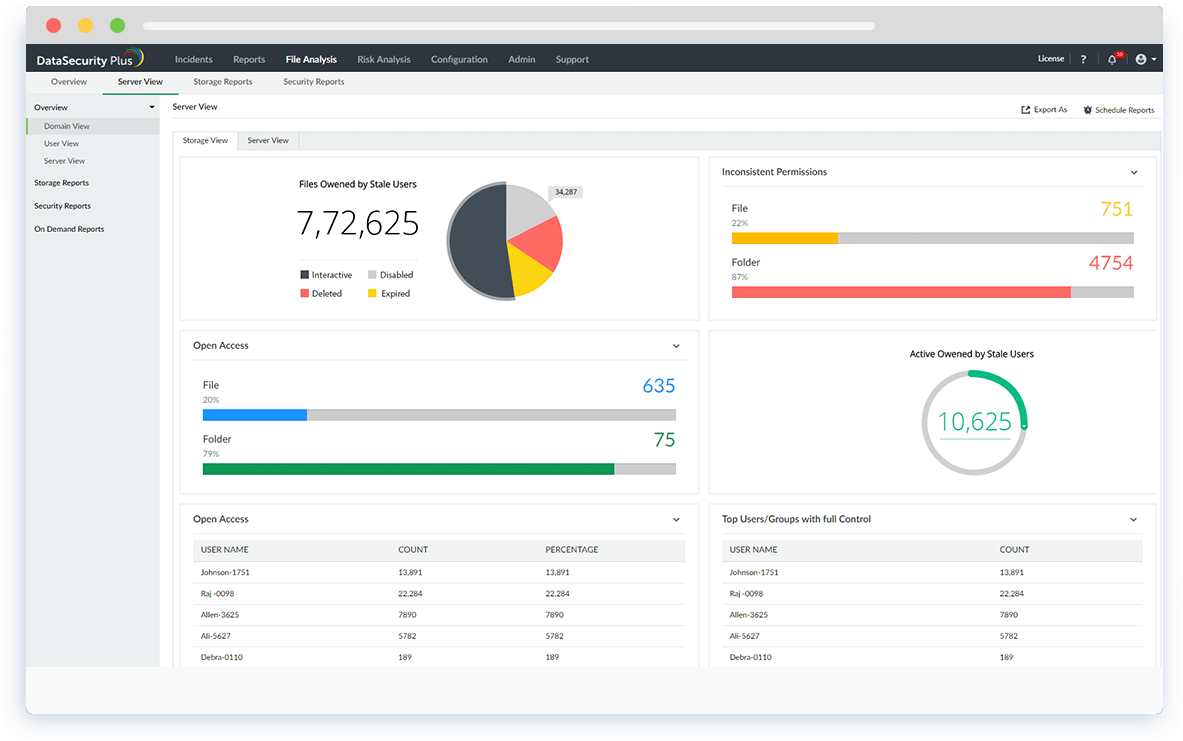This screenshot has width=1183, height=741.
Task: Click the Deleted legend square
Action: 305,294
